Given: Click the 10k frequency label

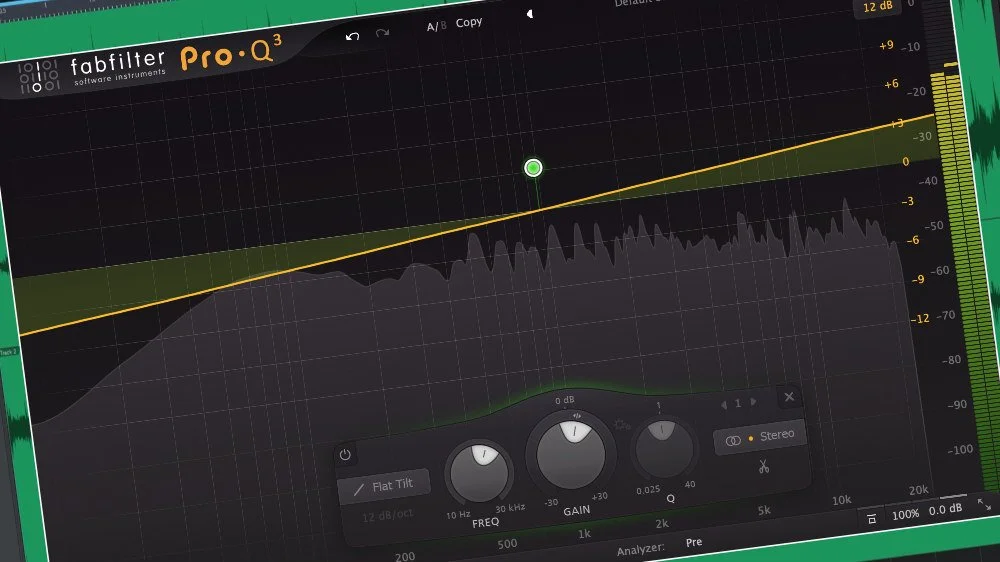Looking at the screenshot, I should [x=841, y=500].
